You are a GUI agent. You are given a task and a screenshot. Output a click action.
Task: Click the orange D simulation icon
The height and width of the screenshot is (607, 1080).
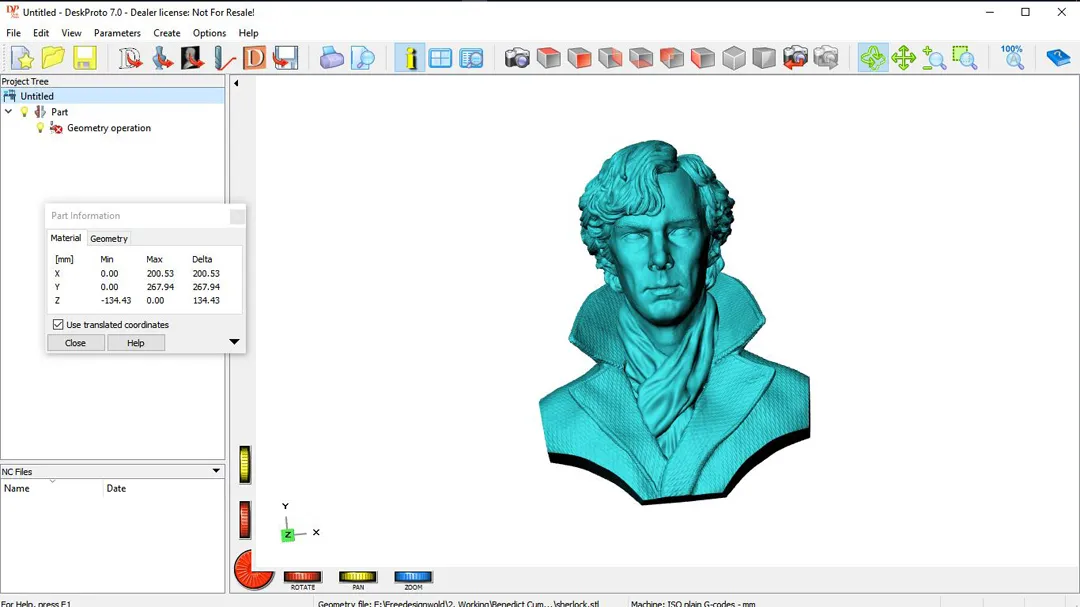[254, 58]
